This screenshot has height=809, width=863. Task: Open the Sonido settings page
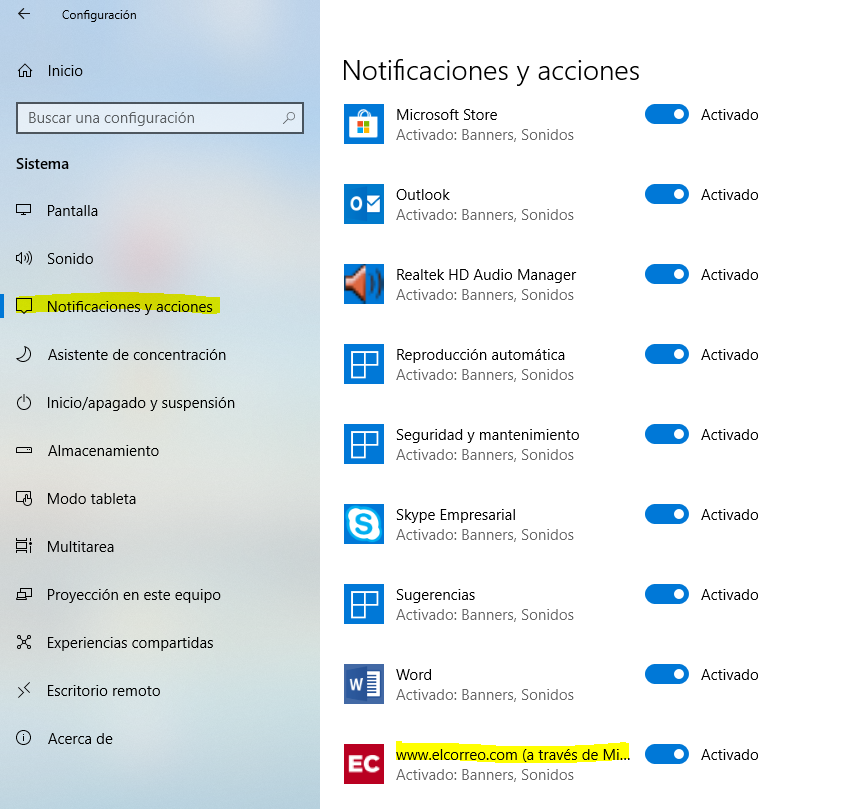(x=70, y=259)
